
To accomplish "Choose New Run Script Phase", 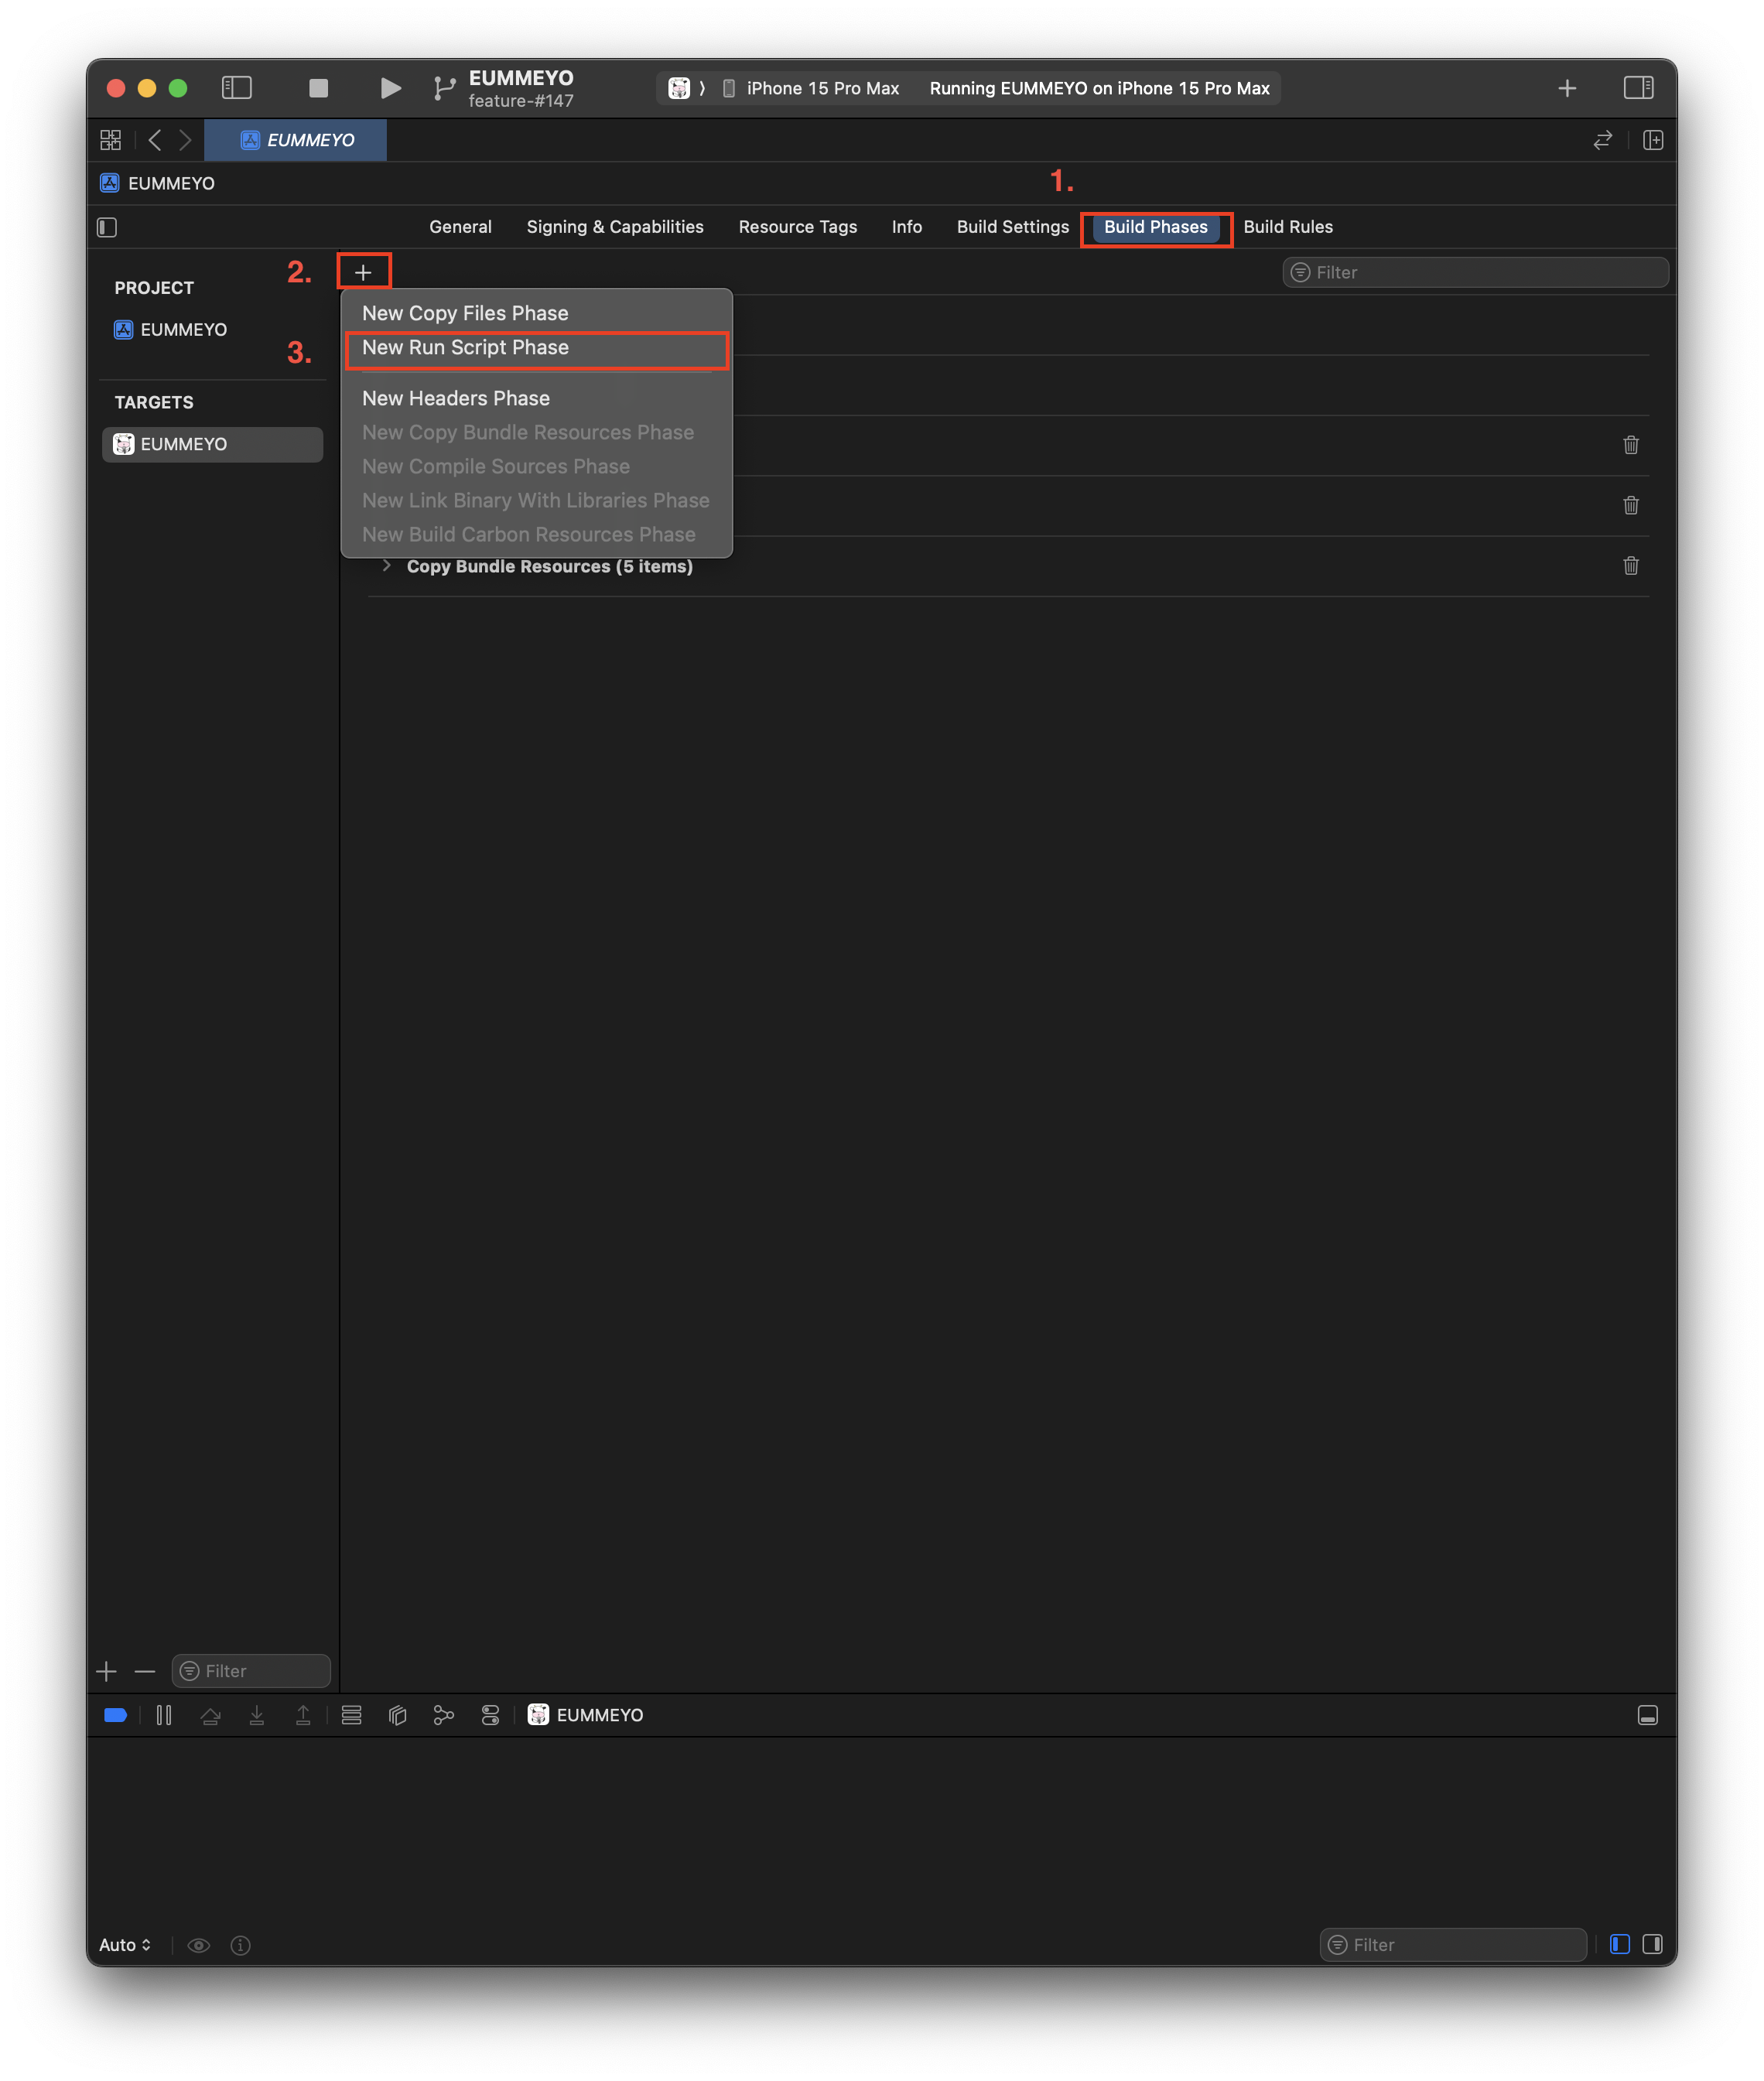I will tap(537, 347).
